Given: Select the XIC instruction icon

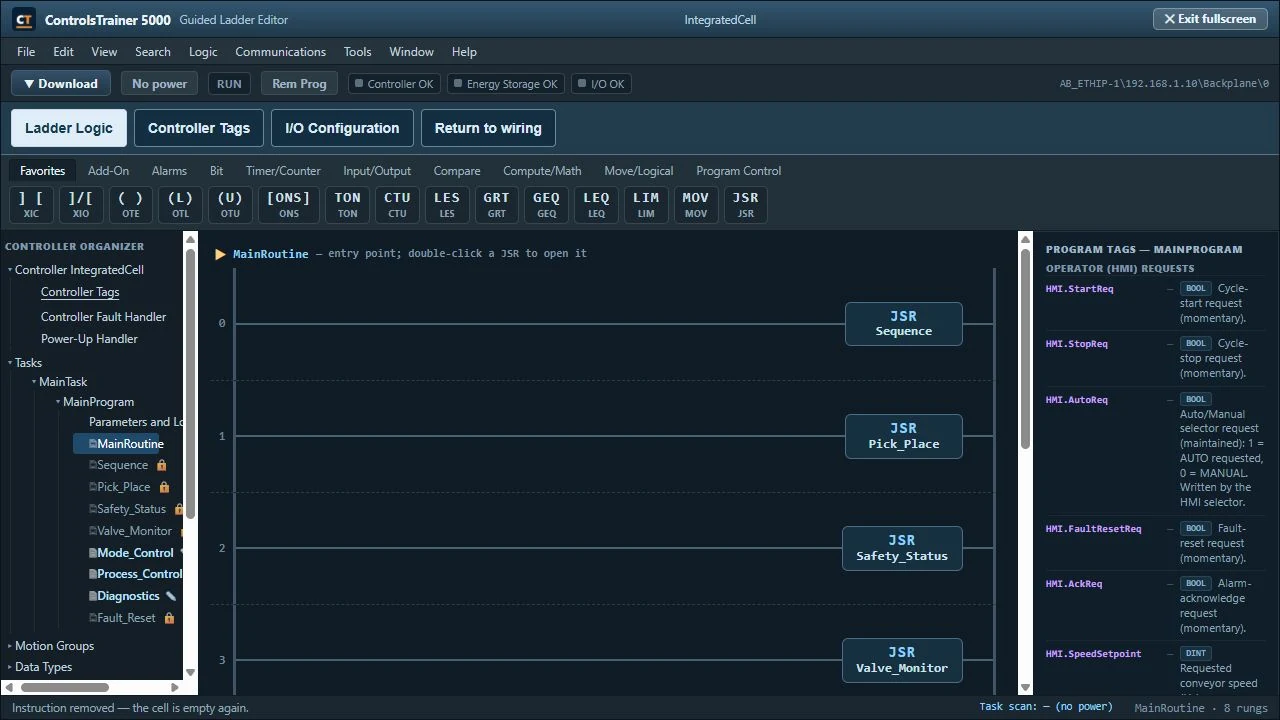Looking at the screenshot, I should [31, 204].
